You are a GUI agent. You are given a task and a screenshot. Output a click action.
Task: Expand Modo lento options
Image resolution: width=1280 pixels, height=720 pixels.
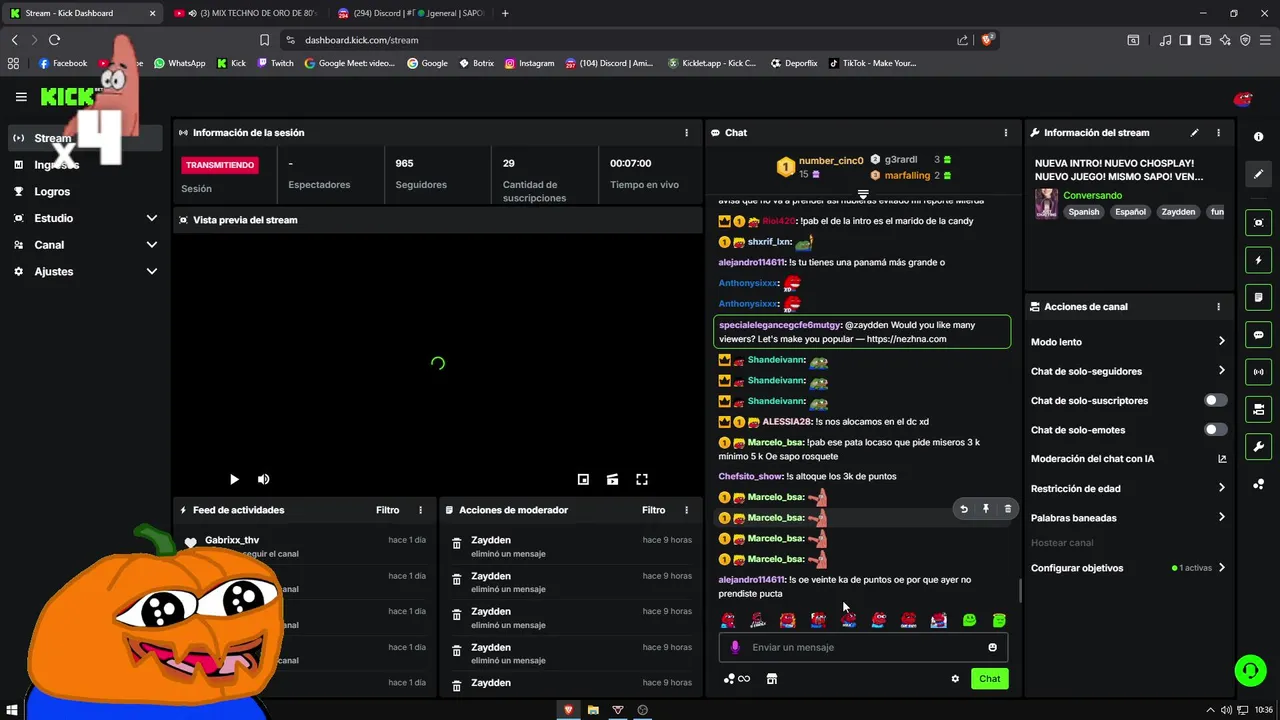[1221, 342]
